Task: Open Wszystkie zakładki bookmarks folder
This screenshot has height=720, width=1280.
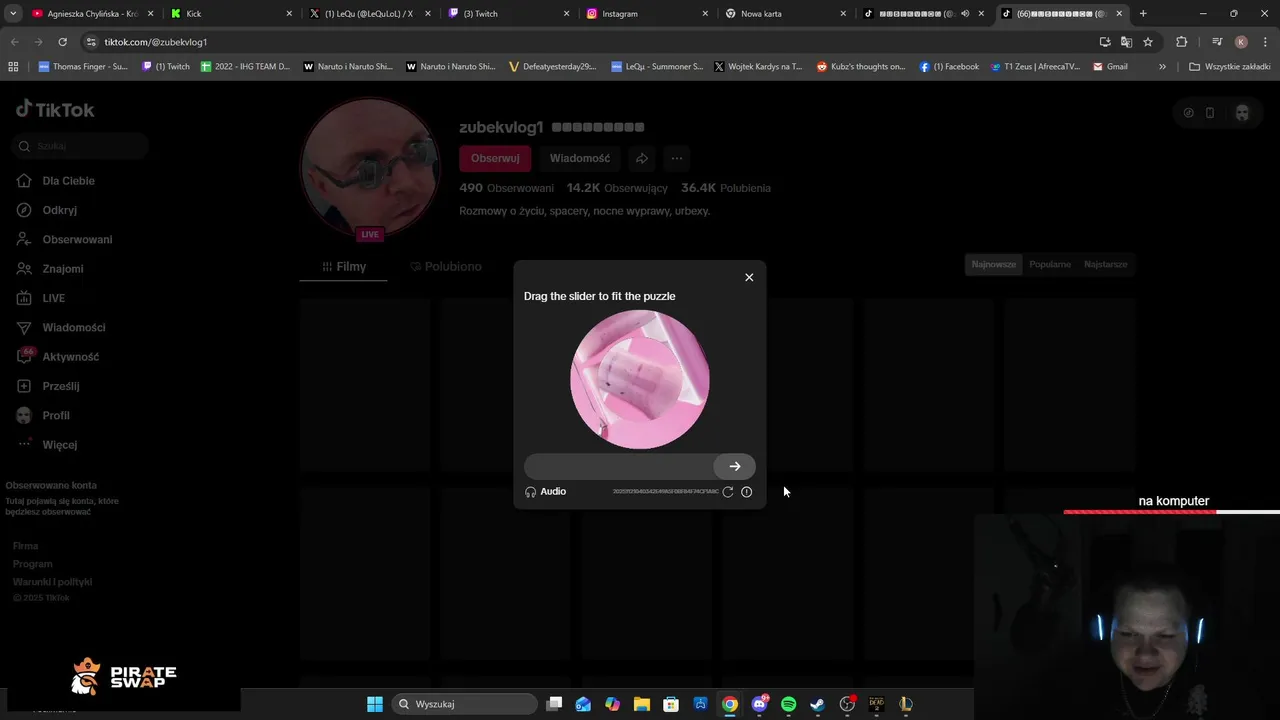Action: tap(1230, 67)
